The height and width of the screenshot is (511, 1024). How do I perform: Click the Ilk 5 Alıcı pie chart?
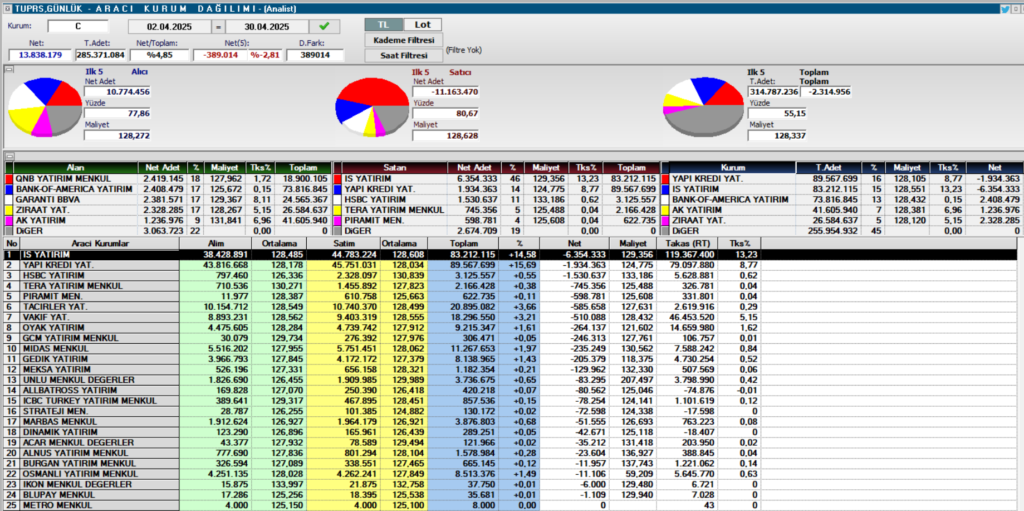(44, 107)
